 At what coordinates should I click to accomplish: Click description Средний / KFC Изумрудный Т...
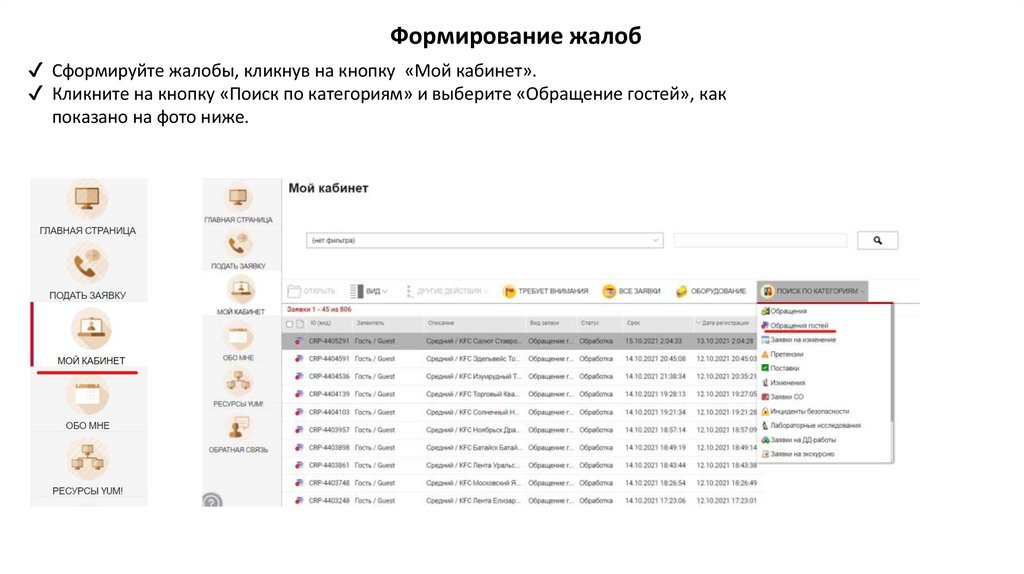point(474,377)
